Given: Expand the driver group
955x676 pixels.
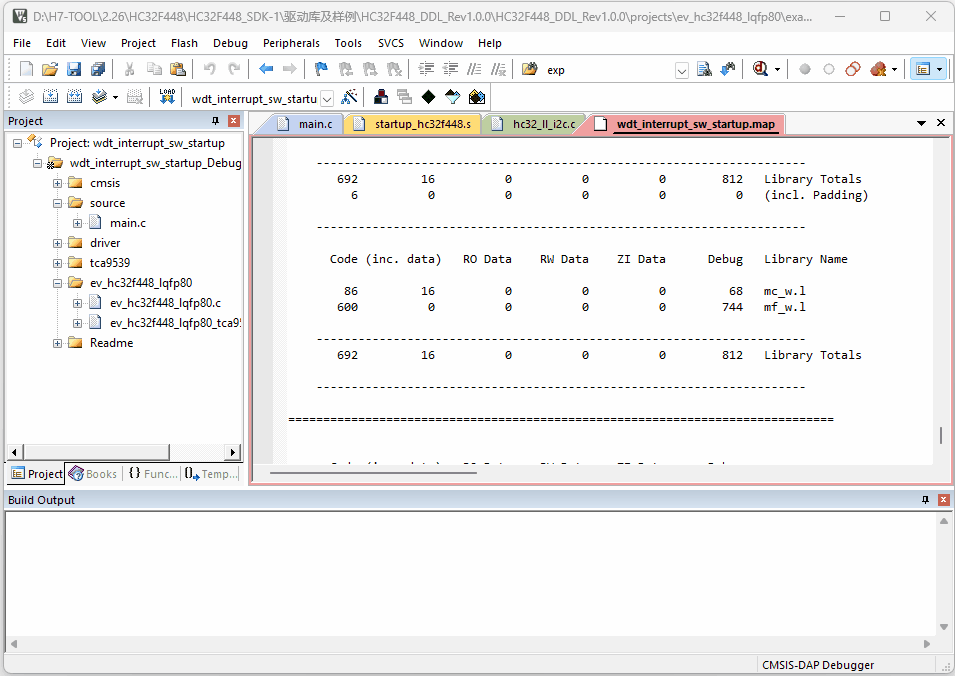Looking at the screenshot, I should click(x=57, y=244).
